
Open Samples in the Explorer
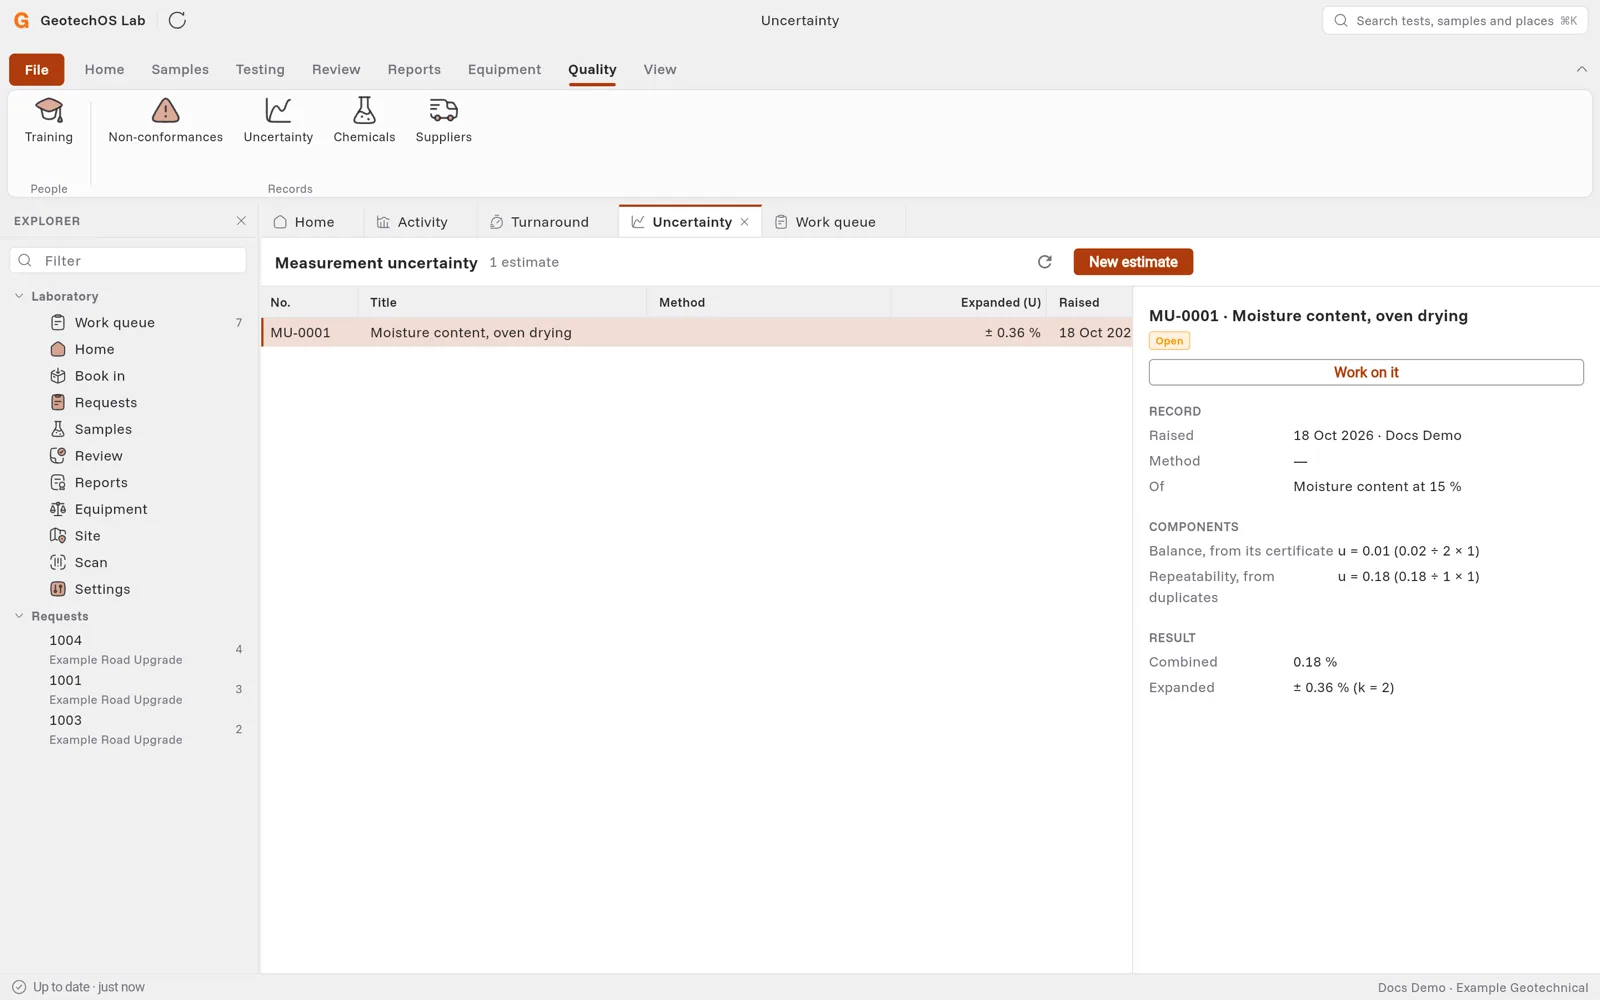click(x=129, y=429)
